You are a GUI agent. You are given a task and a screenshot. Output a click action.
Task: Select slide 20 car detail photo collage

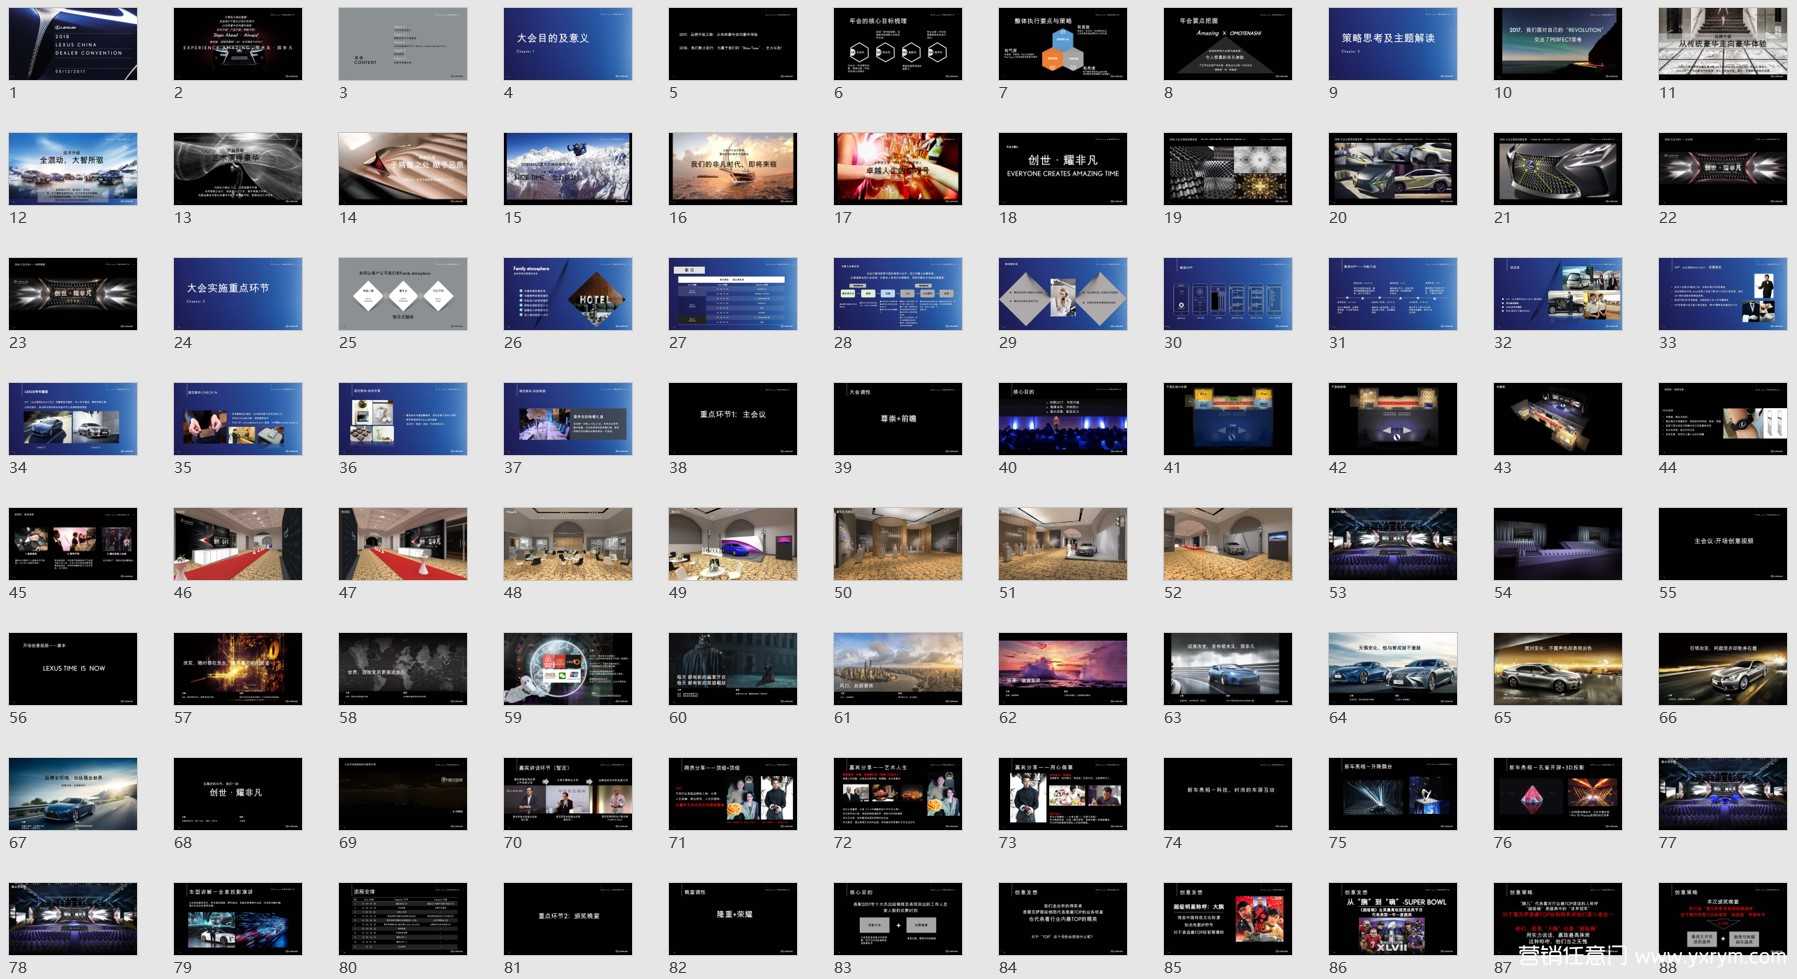click(x=1393, y=169)
